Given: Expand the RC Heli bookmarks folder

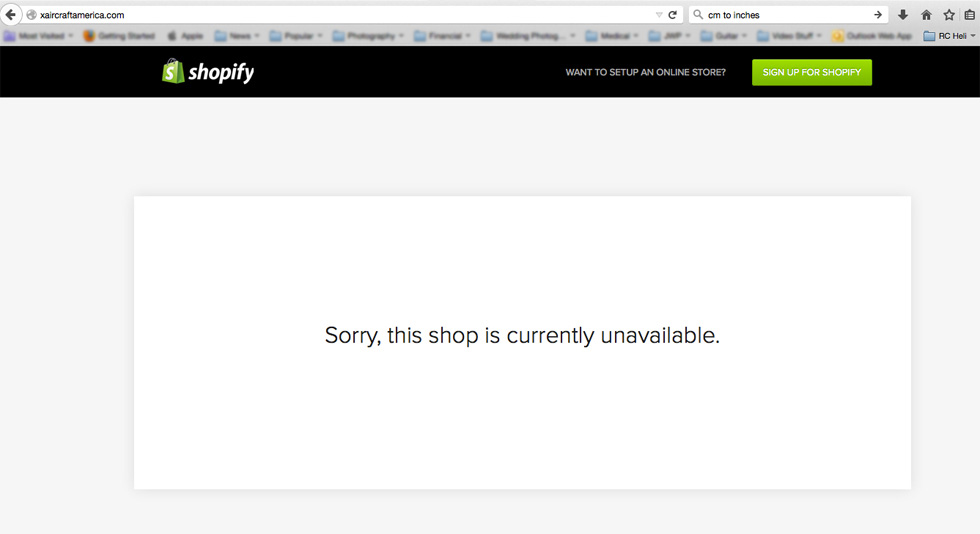Looking at the screenshot, I should (949, 36).
